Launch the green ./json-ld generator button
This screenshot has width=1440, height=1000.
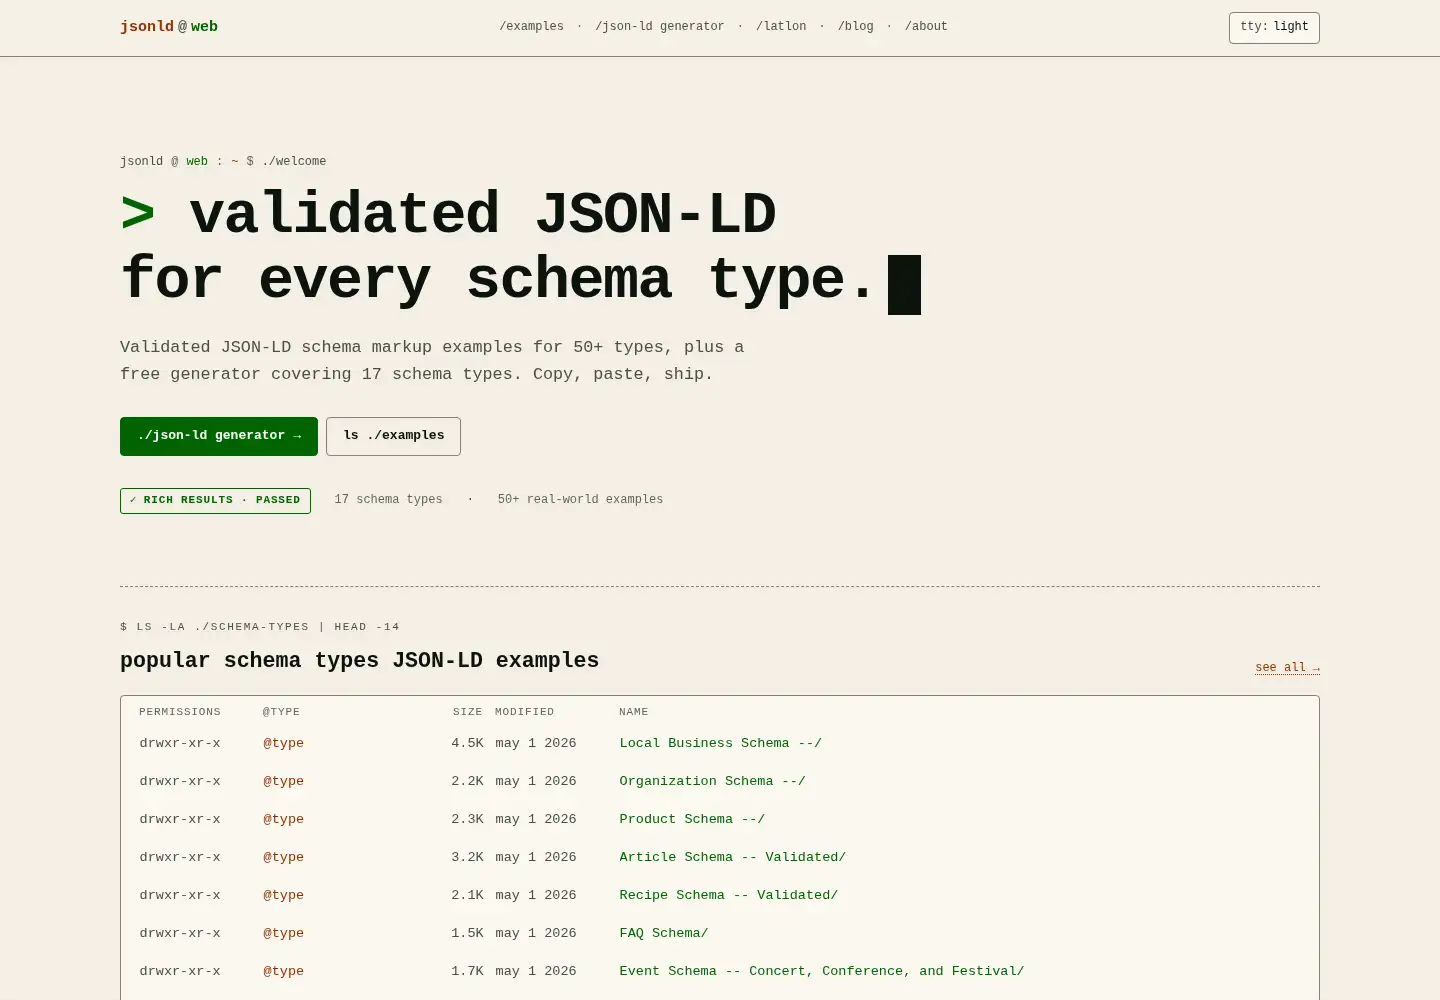219,436
